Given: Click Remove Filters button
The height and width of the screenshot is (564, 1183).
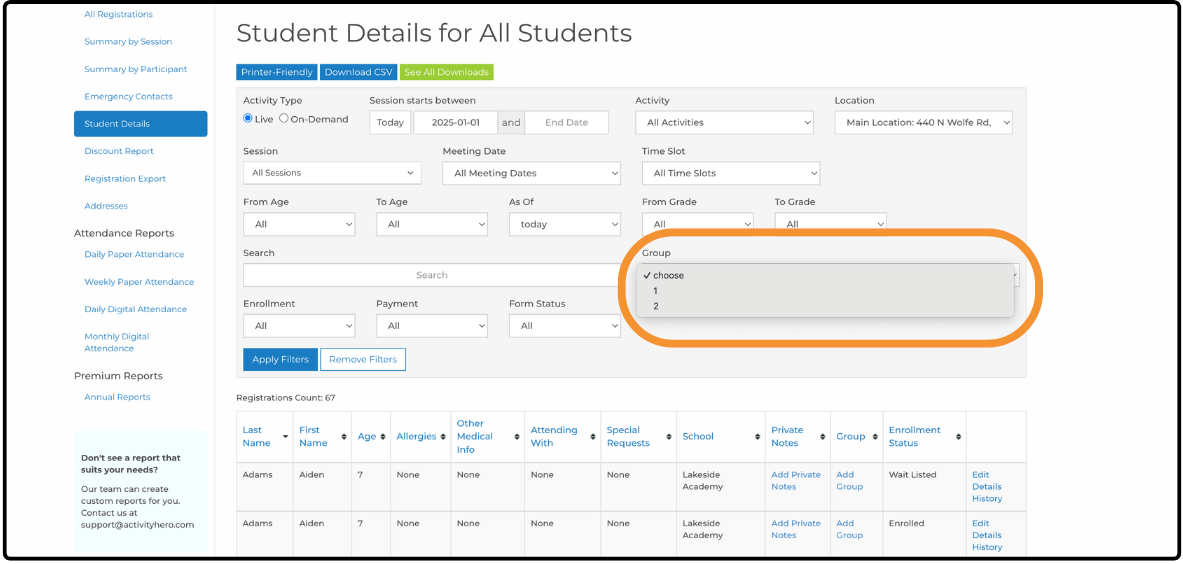Looking at the screenshot, I should 363,360.
